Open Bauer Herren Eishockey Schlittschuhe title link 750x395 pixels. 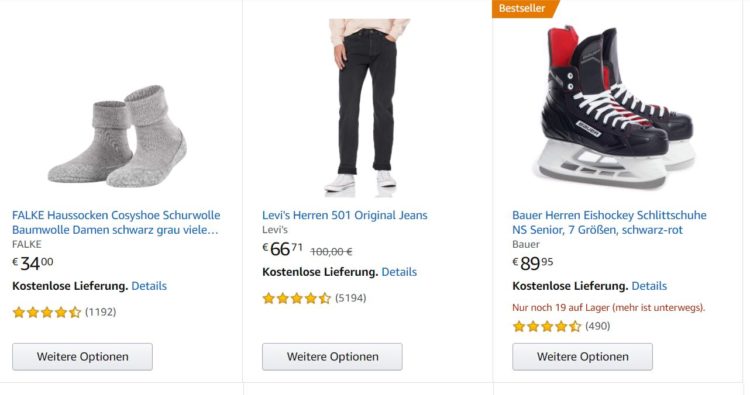[609, 222]
